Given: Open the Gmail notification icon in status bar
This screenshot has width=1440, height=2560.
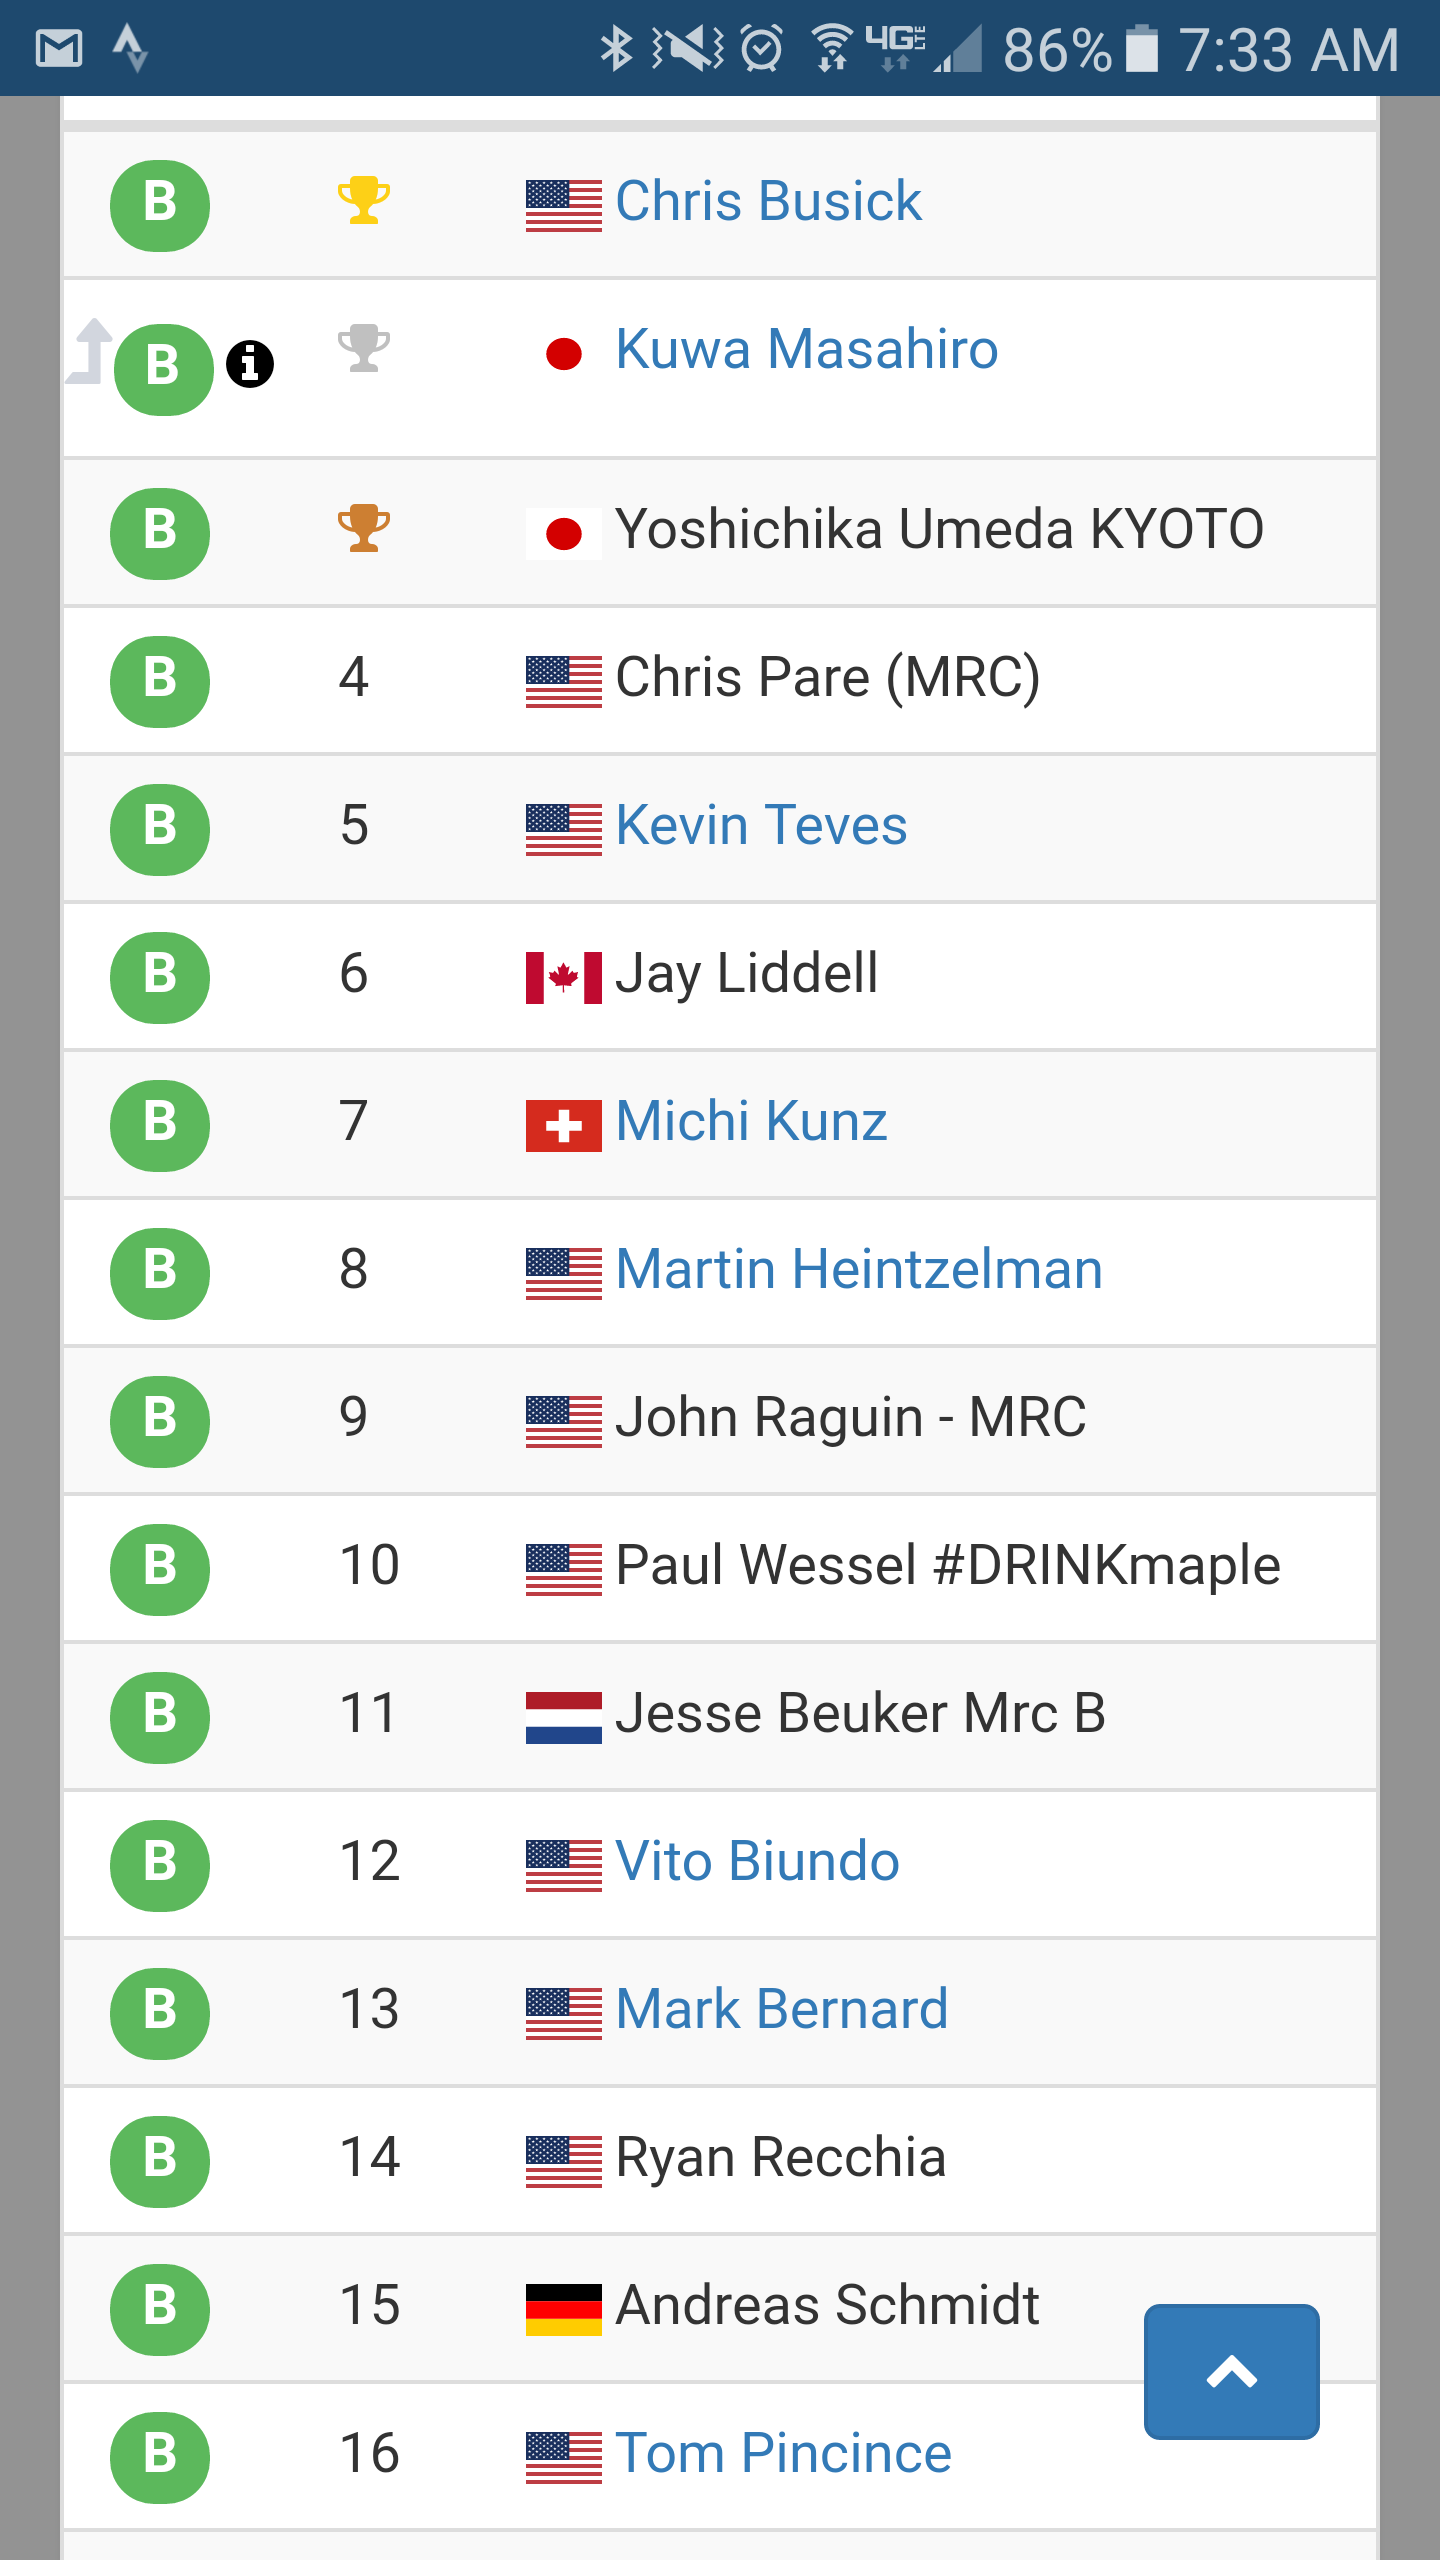Looking at the screenshot, I should point(59,48).
